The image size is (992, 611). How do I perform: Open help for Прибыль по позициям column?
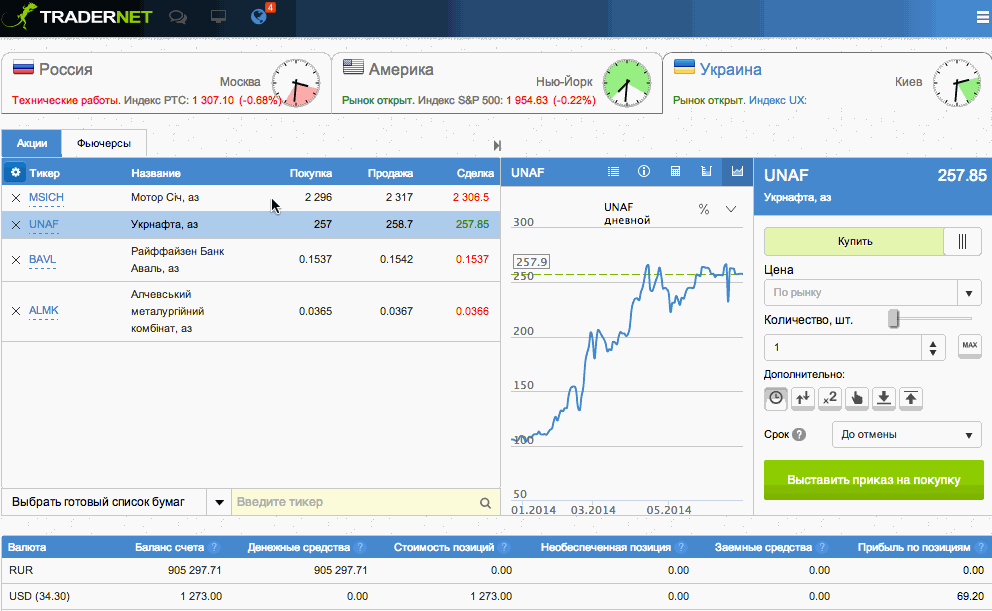pyautogui.click(x=980, y=547)
